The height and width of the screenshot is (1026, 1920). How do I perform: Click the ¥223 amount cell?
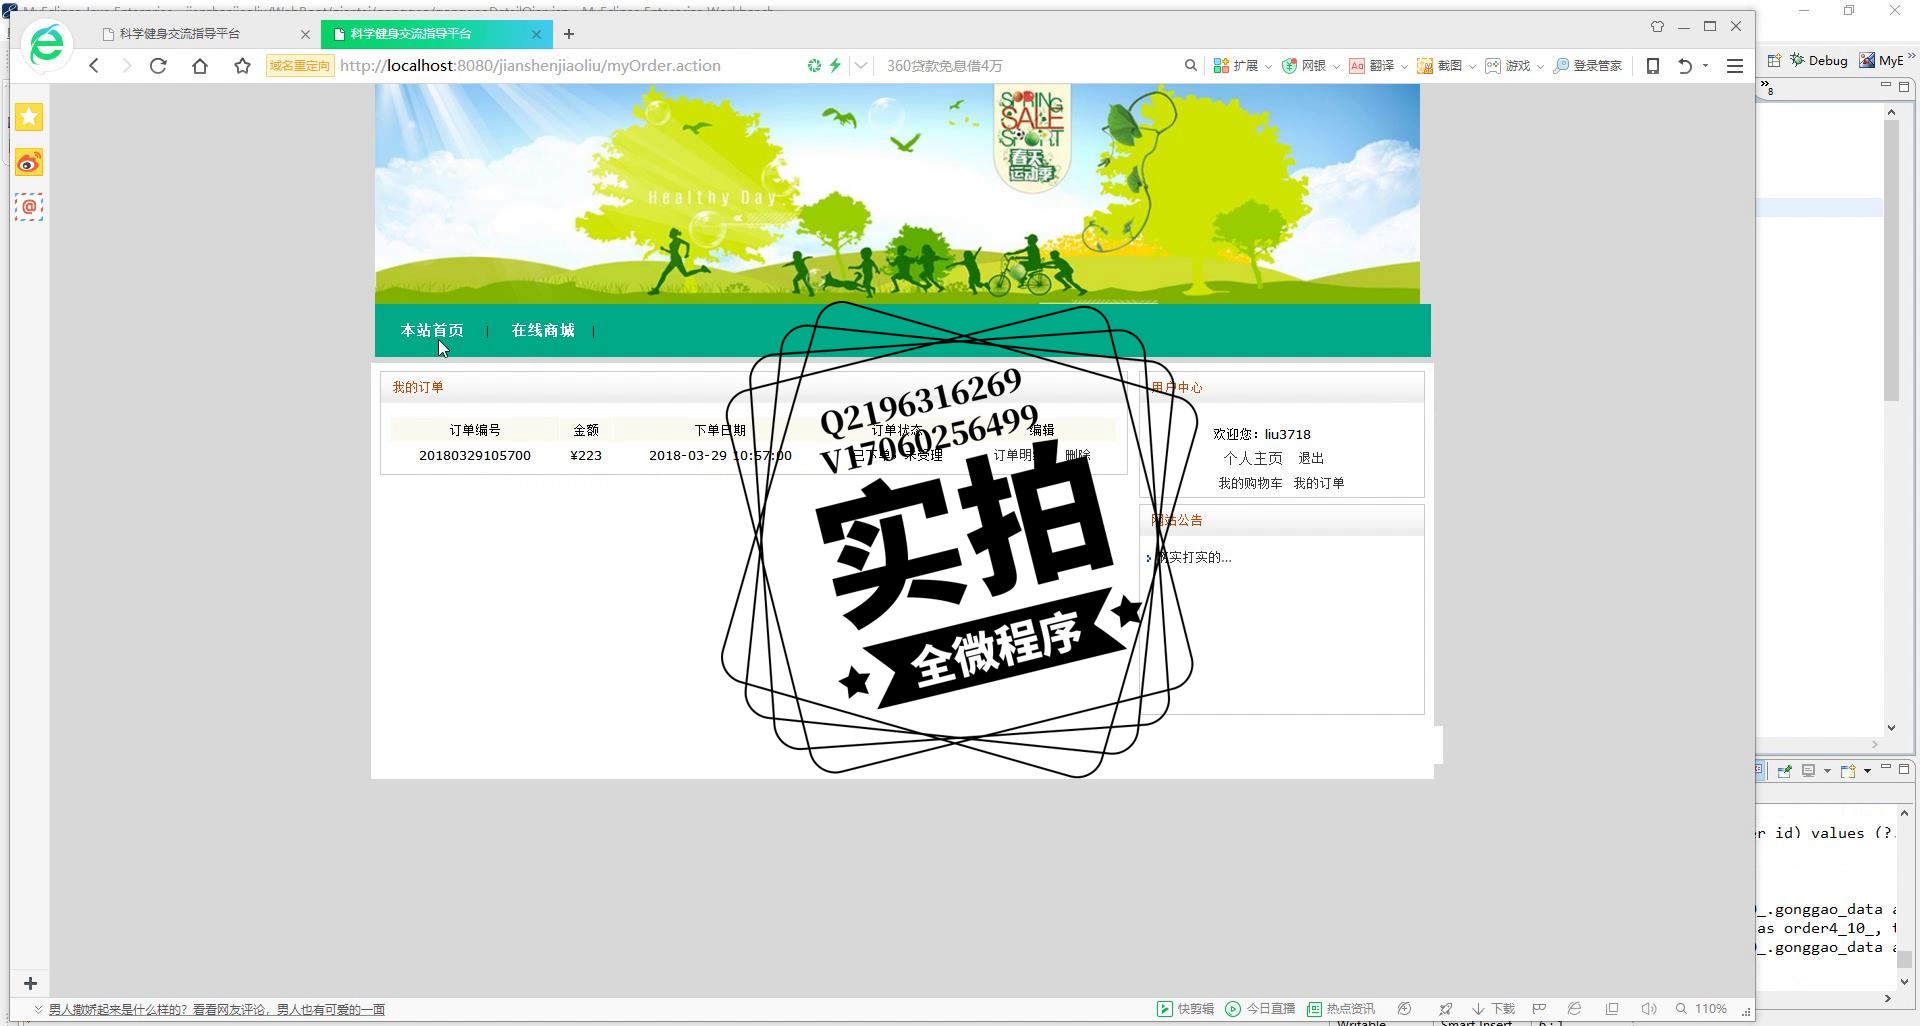click(586, 455)
